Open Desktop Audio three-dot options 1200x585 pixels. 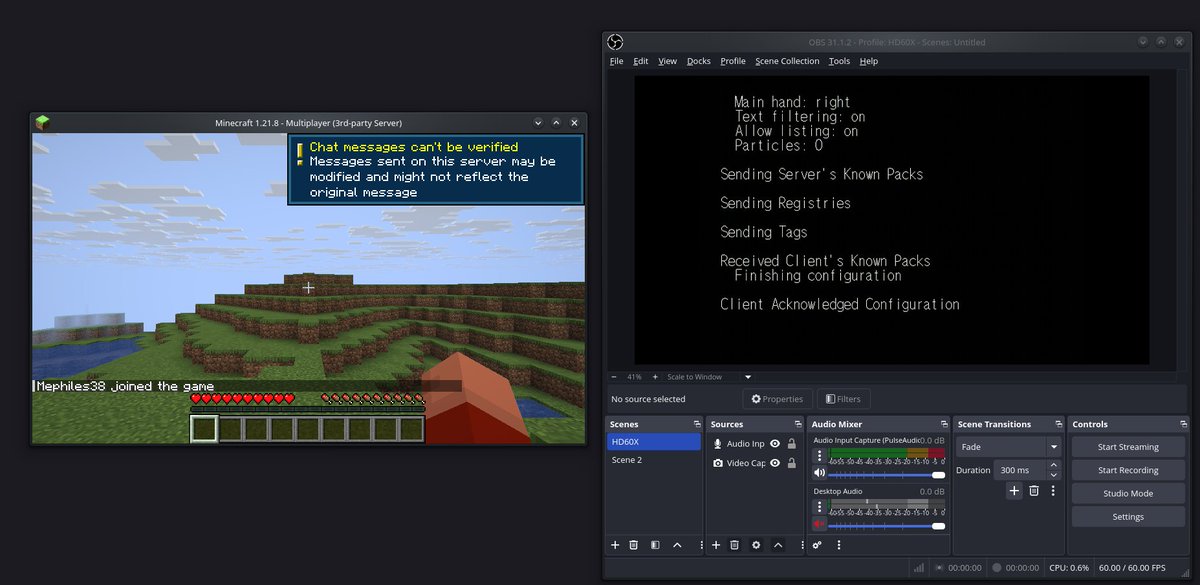[820, 507]
